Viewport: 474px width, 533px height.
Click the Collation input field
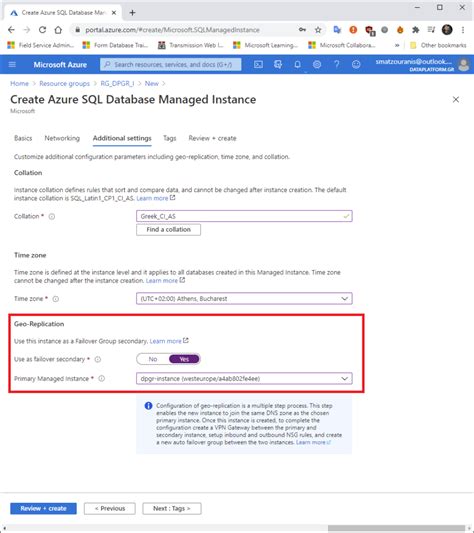pyautogui.click(x=244, y=216)
